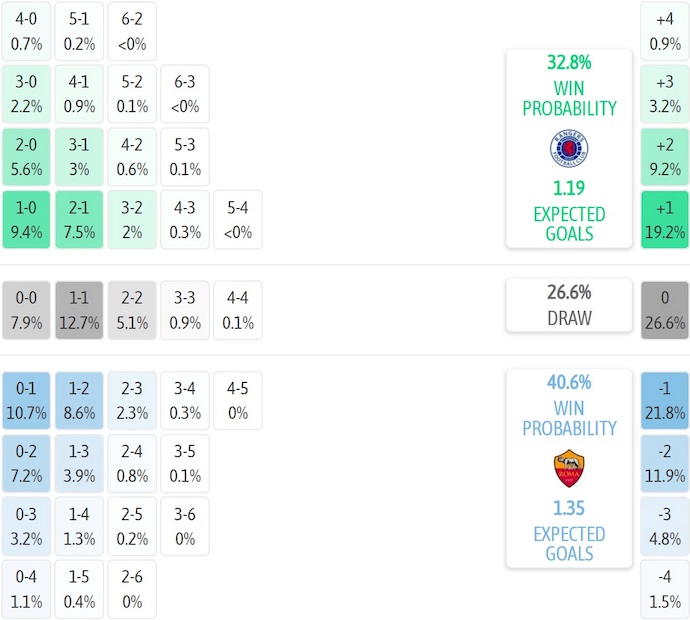Click the 40.6% win probability text
Screen dimensions: 690x620
(569, 382)
